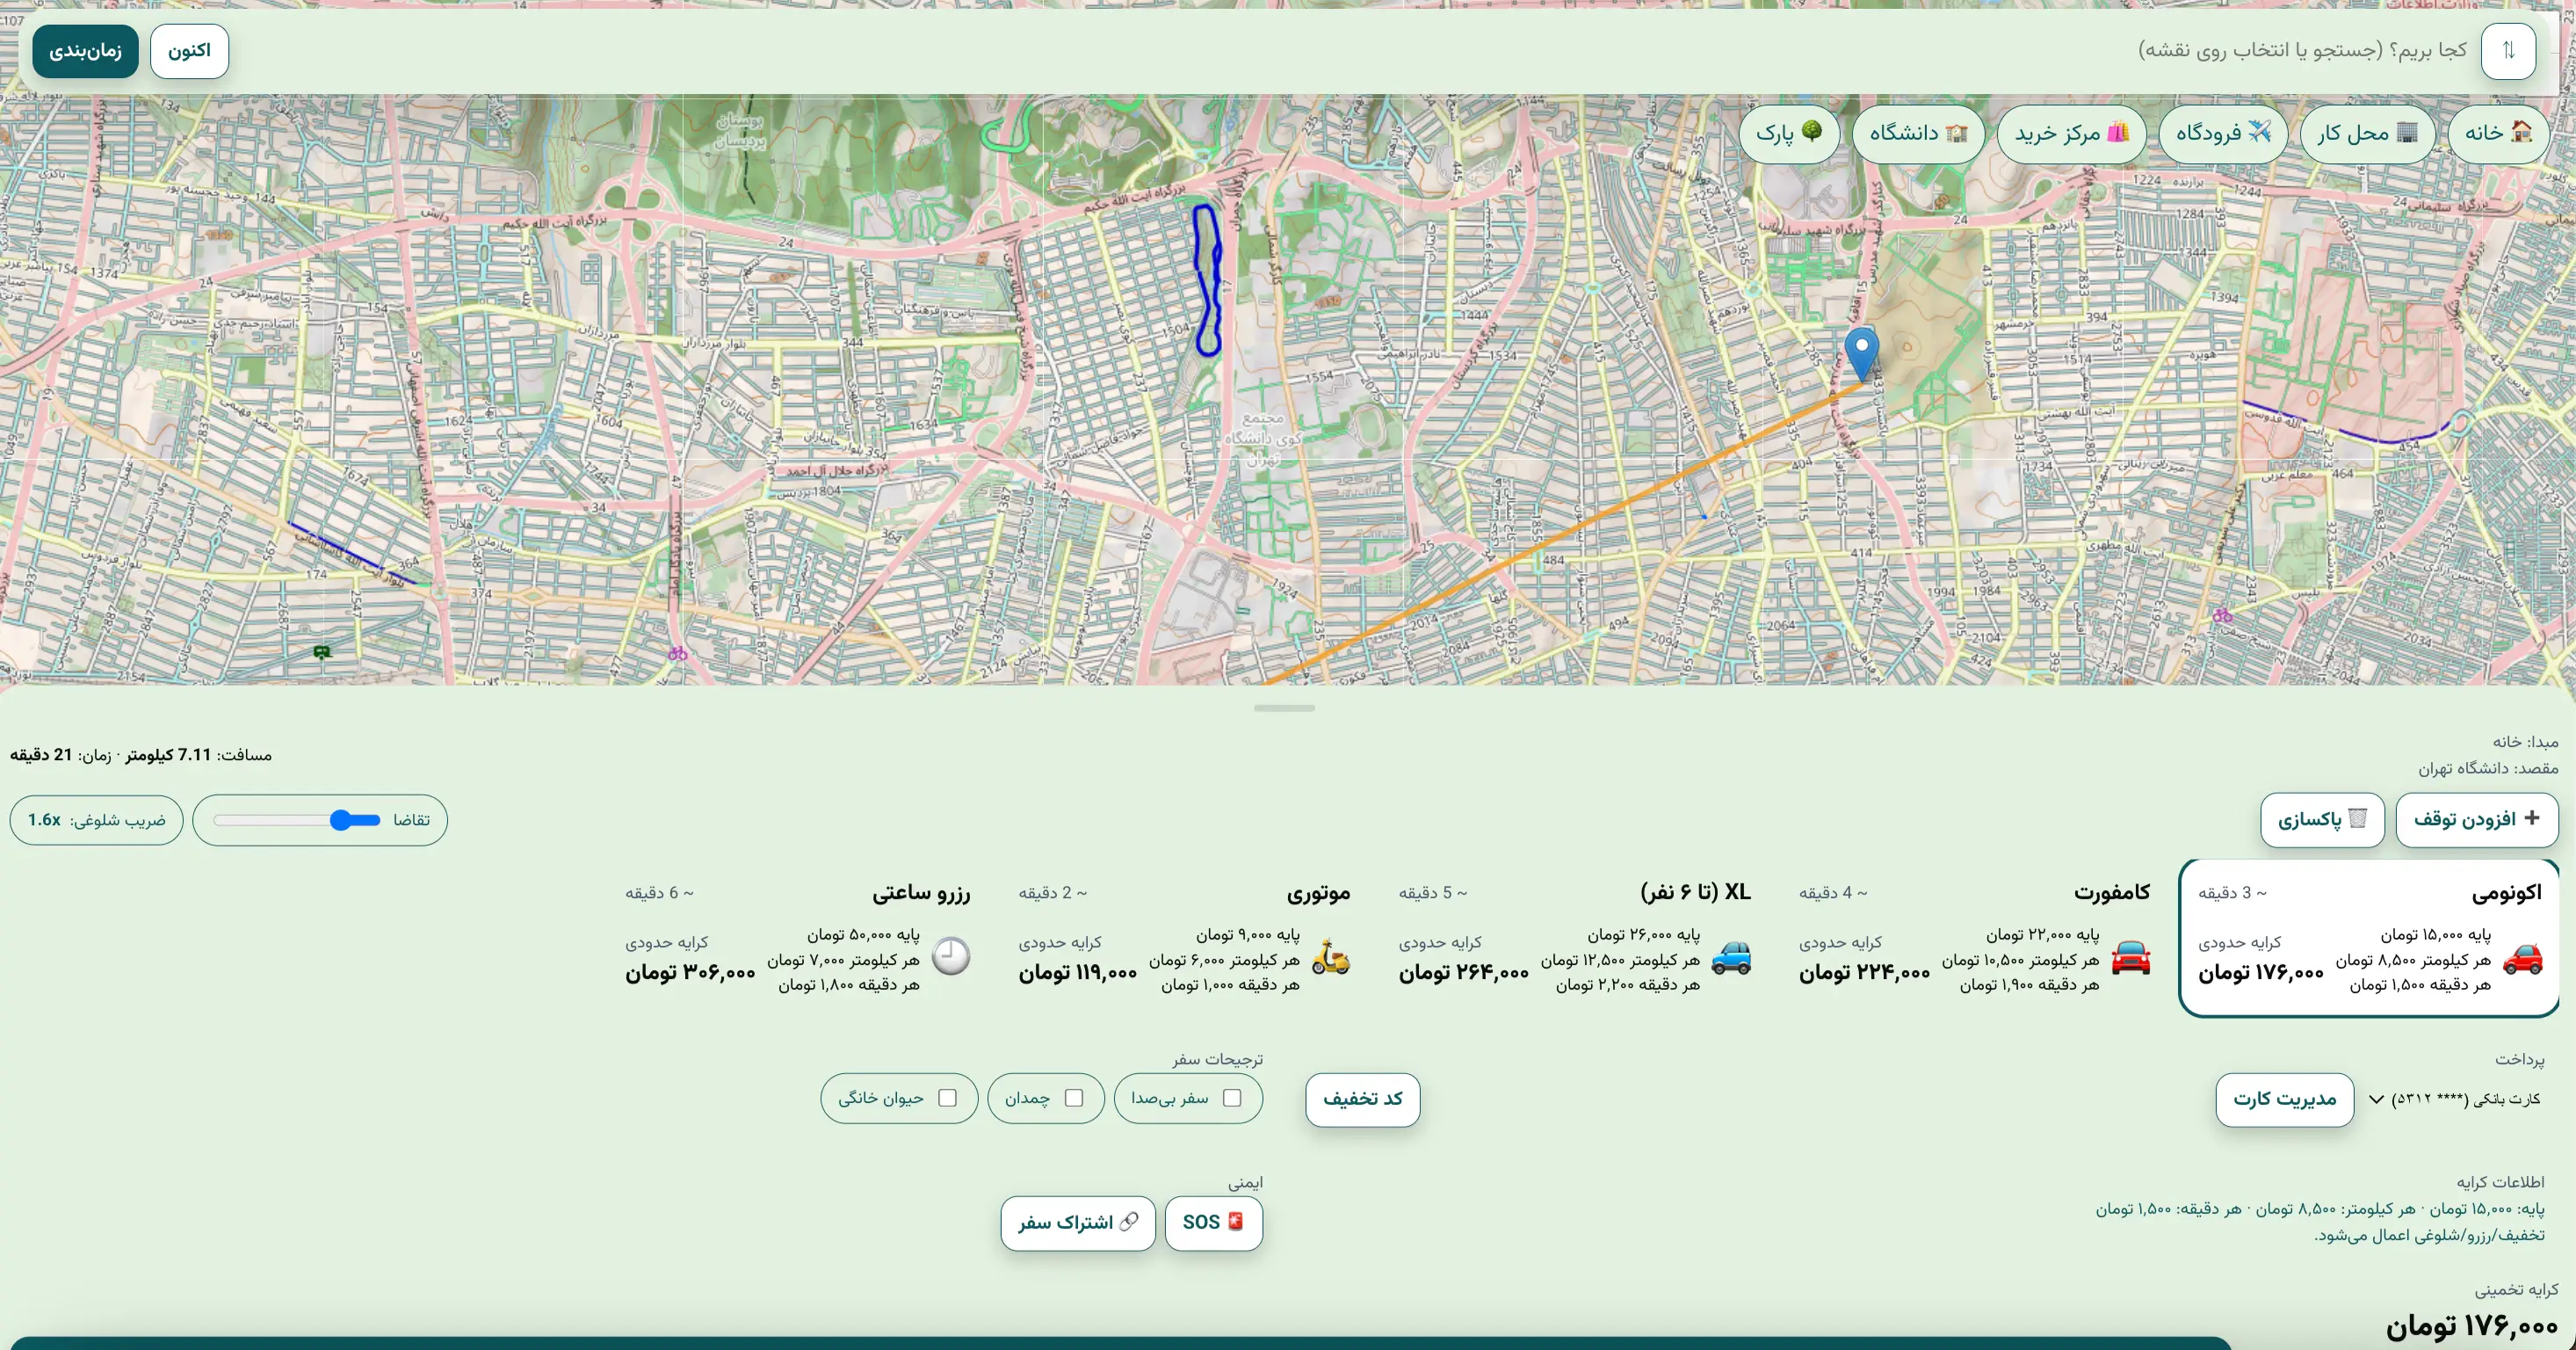2576x1350 pixels.
Task: Click the add stop (افزودن توقف) button
Action: 2476,820
